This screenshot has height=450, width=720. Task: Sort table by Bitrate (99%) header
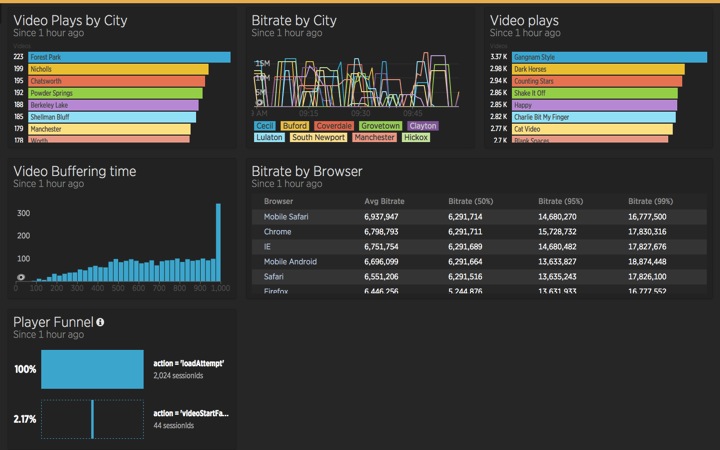click(x=651, y=201)
